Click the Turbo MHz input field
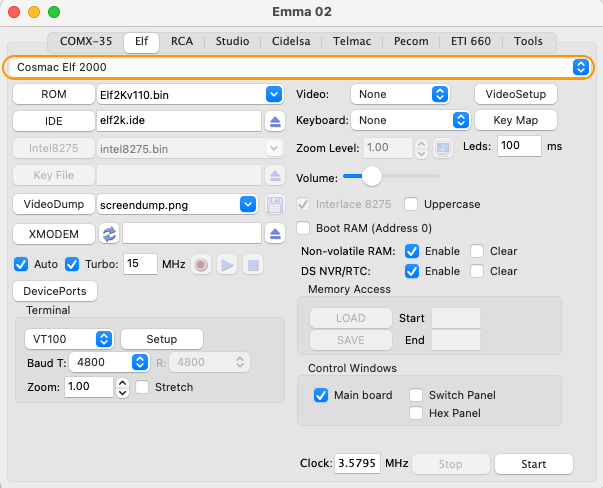 (x=140, y=264)
